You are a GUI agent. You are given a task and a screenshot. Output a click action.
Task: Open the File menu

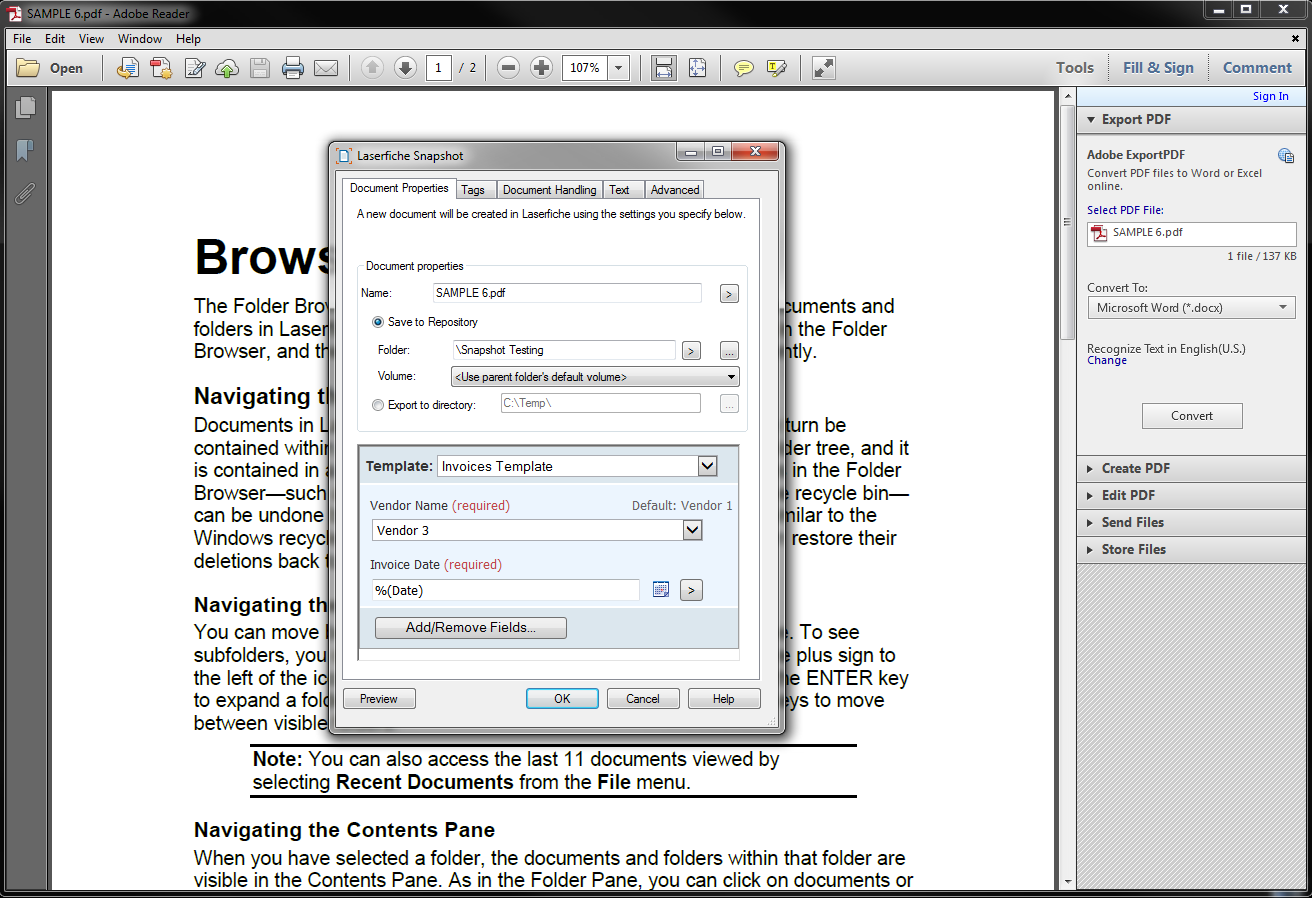[22, 39]
